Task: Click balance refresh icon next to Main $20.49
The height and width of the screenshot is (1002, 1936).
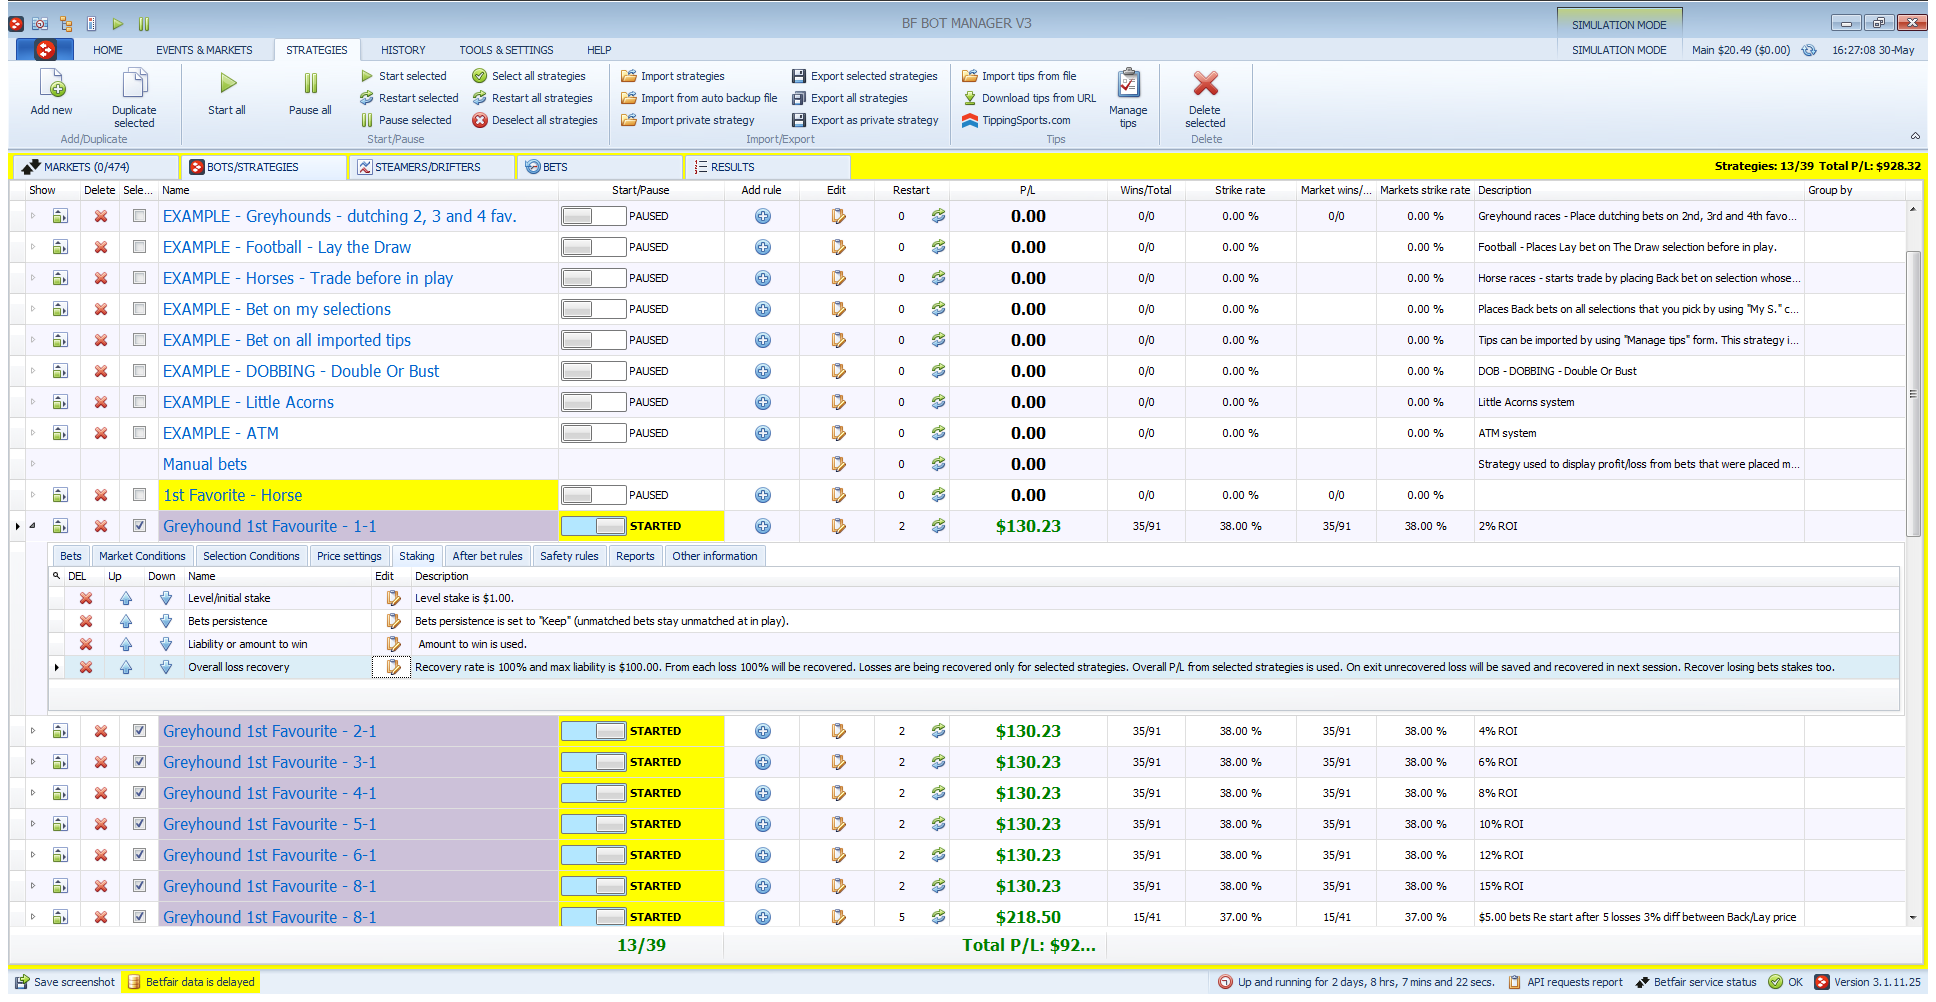Action: pyautogui.click(x=1809, y=50)
